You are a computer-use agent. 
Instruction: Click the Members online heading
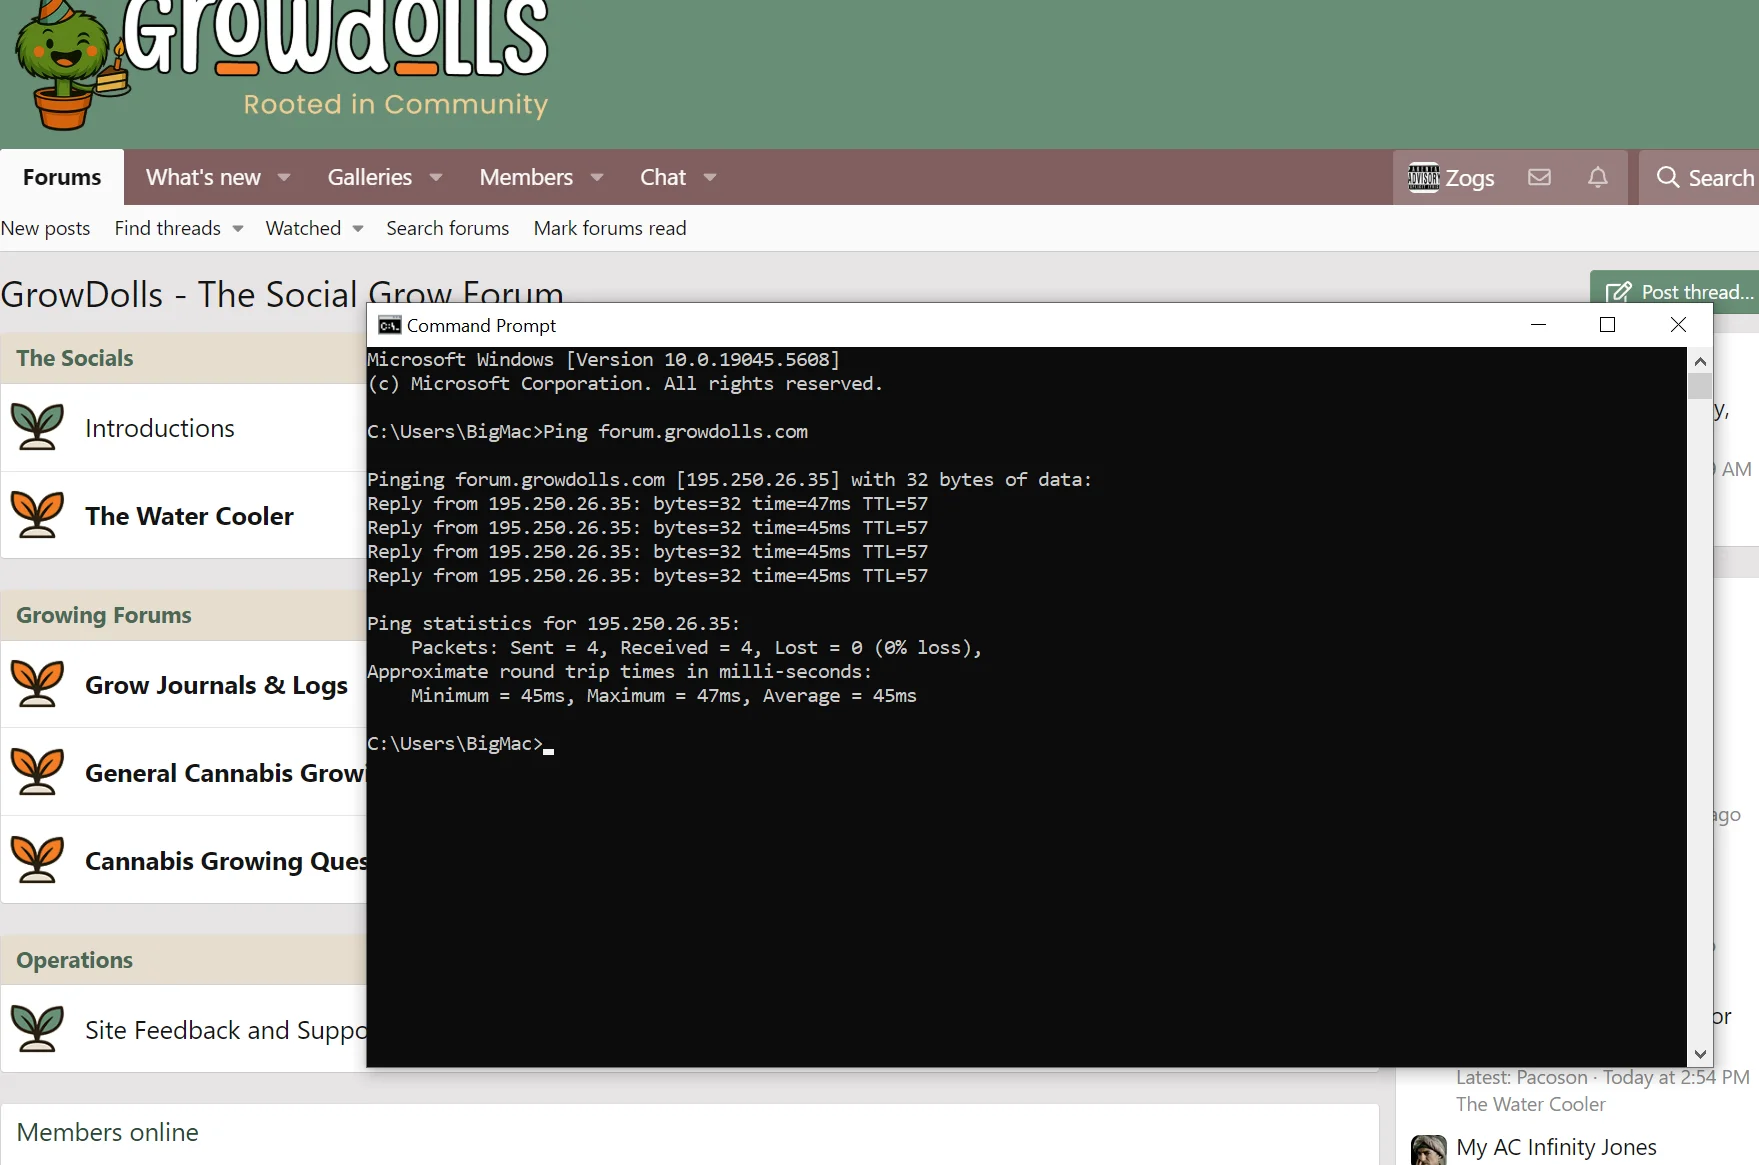click(108, 1132)
